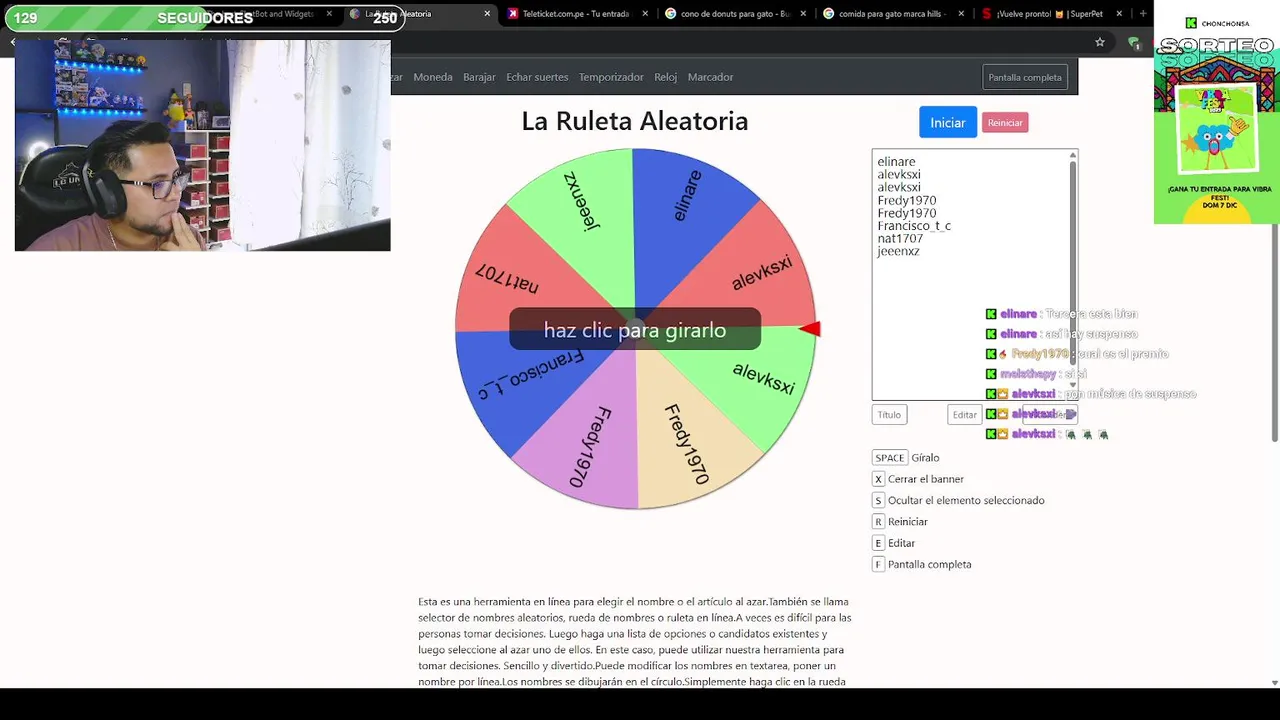Screen dimensions: 1280x720
Task: Open a new browser tab
Action: coord(1142,14)
